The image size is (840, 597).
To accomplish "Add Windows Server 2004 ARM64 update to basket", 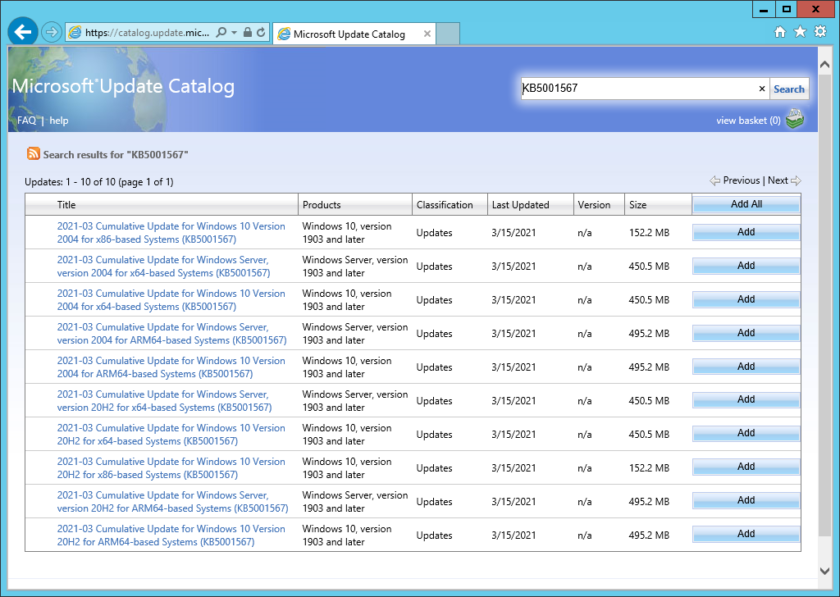I will 746,333.
